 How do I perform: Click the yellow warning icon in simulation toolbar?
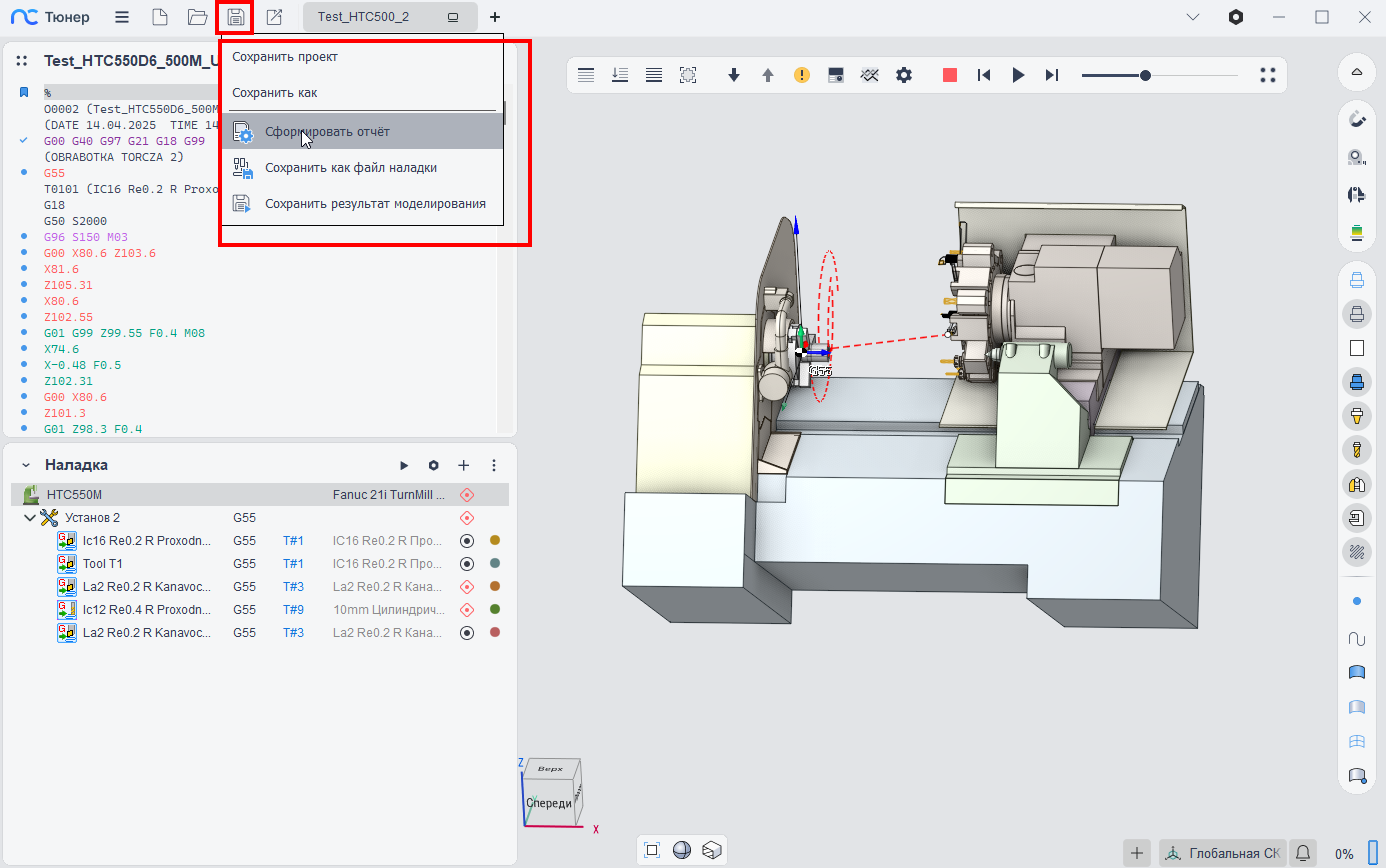pos(802,75)
